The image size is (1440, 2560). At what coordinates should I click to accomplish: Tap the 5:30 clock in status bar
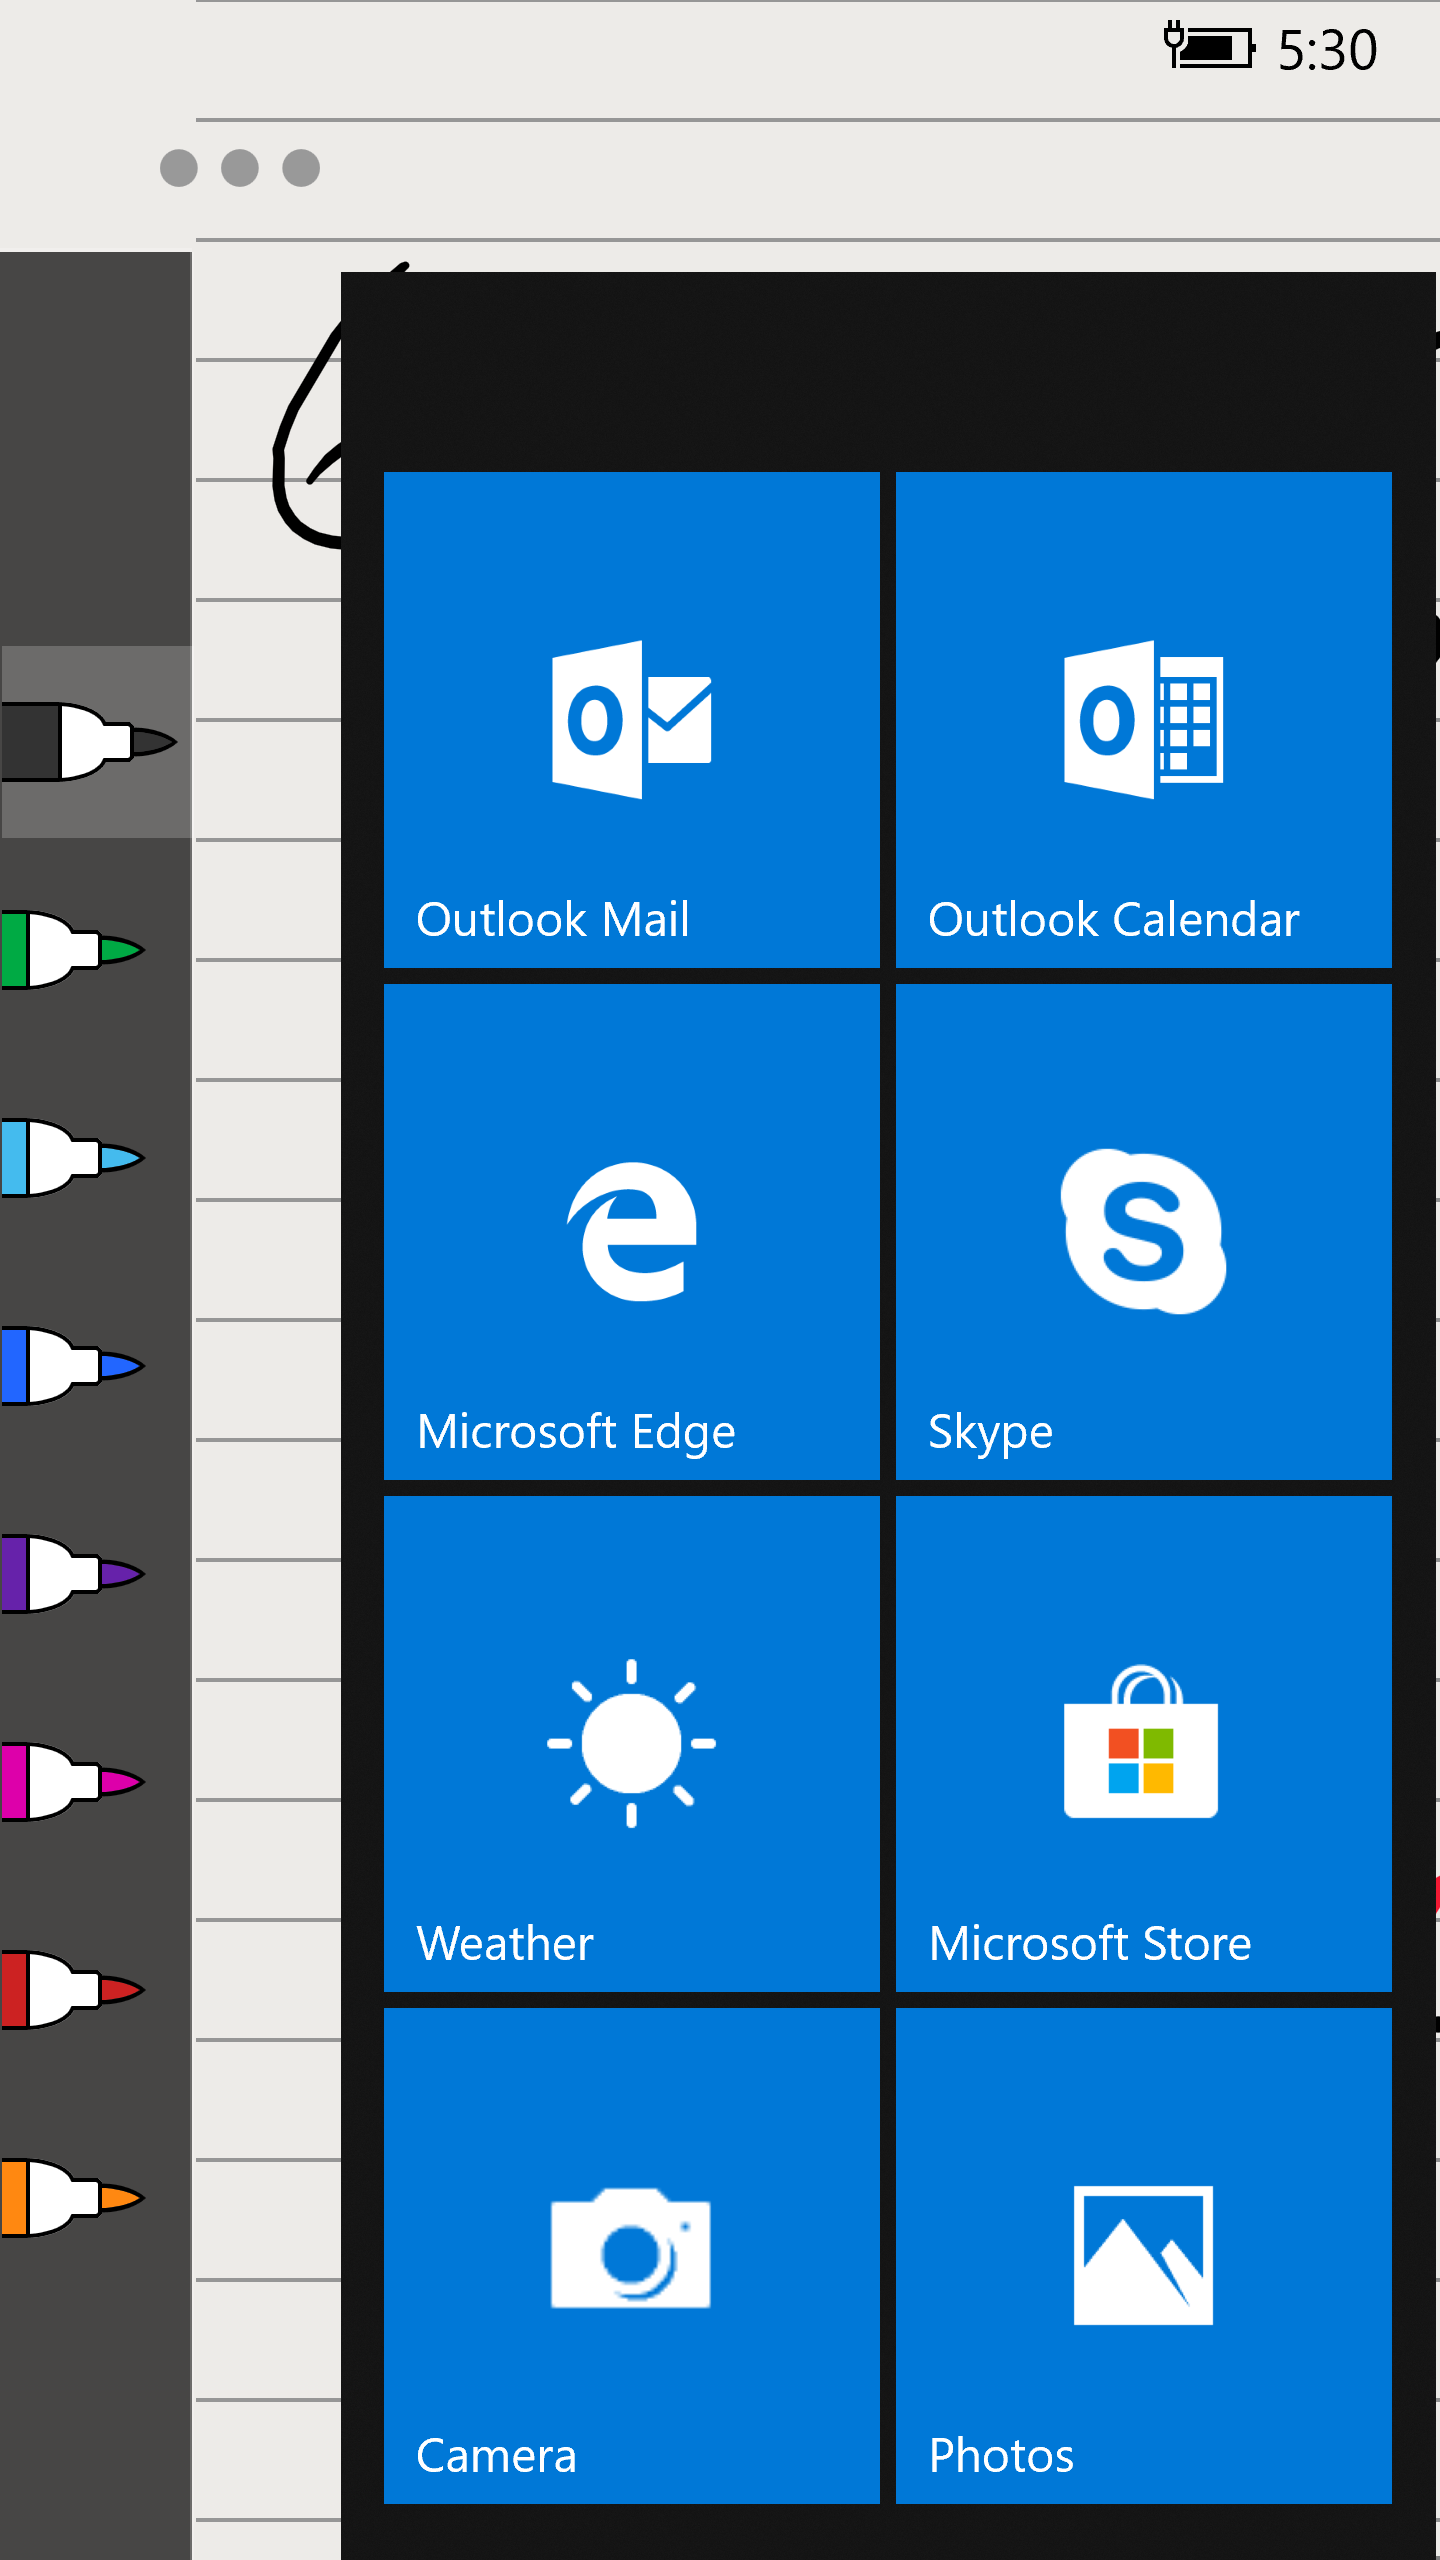pos(1327,50)
